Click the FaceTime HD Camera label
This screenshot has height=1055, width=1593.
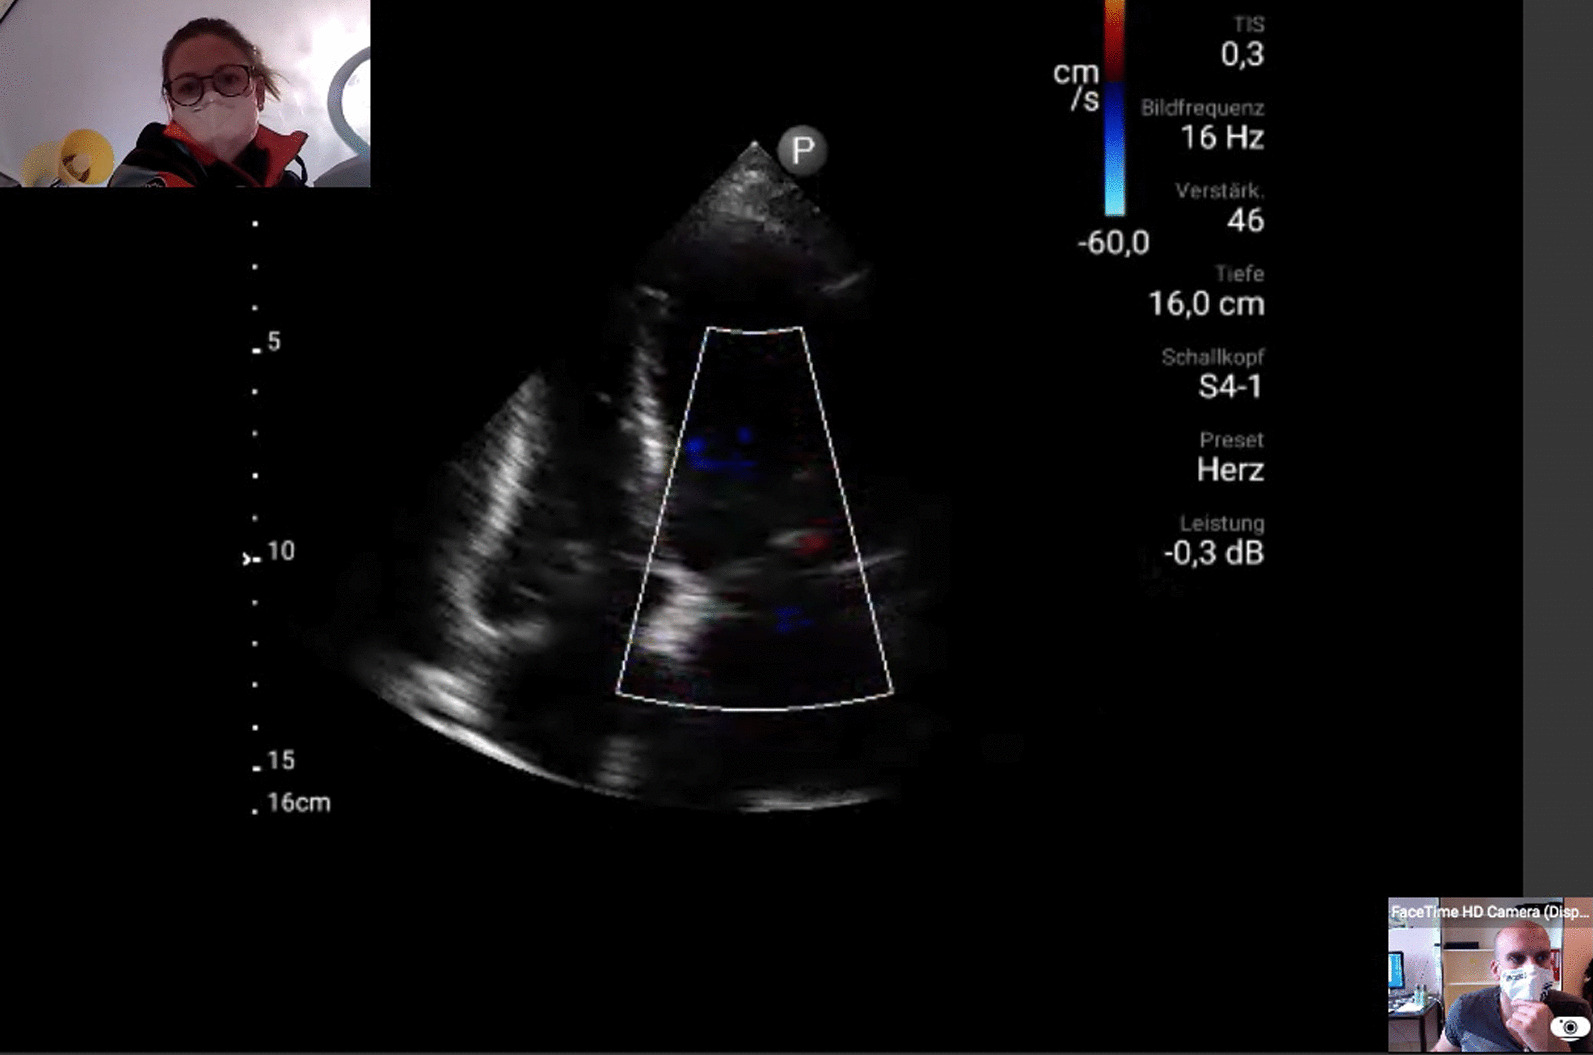click(1489, 911)
